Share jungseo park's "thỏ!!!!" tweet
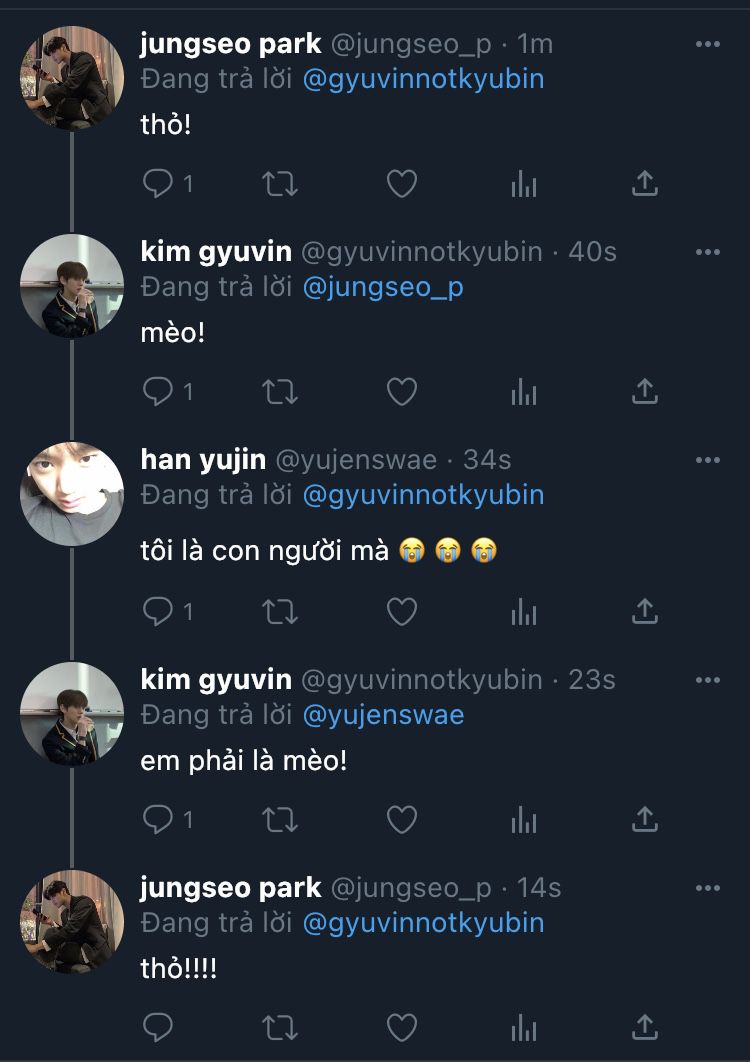This screenshot has height=1062, width=750. [x=645, y=1027]
